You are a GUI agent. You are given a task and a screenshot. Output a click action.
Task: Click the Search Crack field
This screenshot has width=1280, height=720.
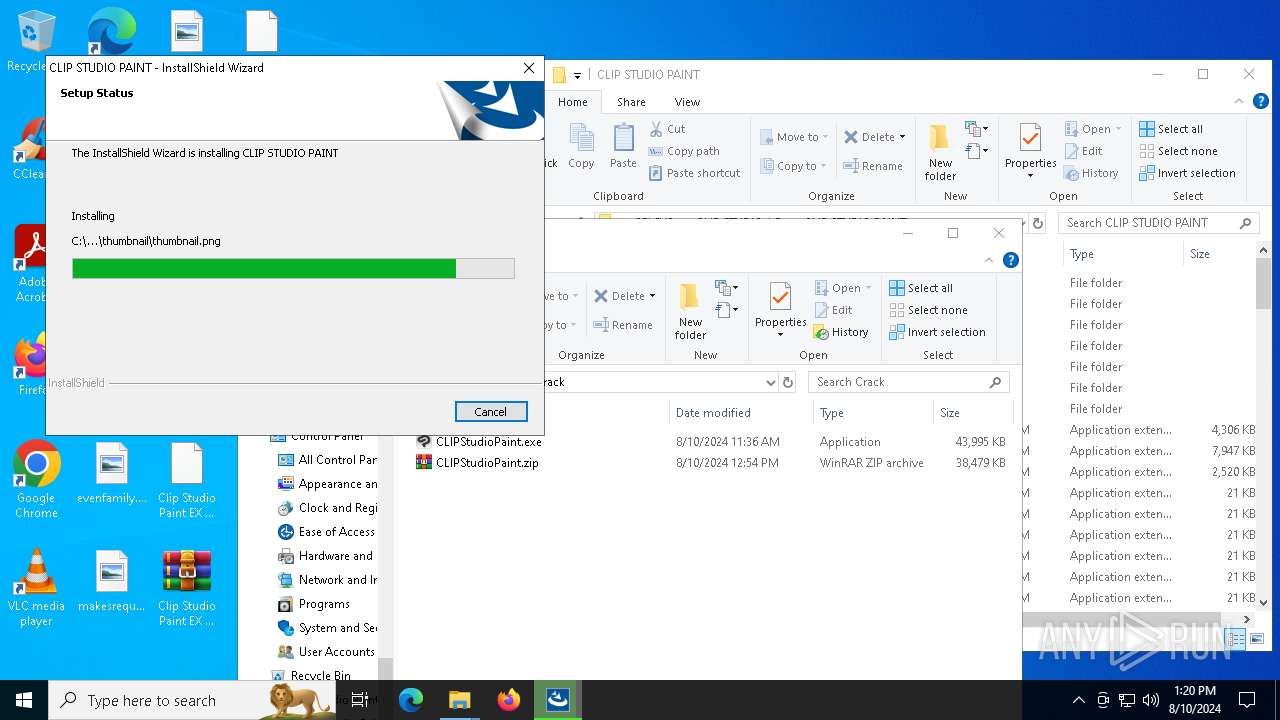tap(909, 382)
